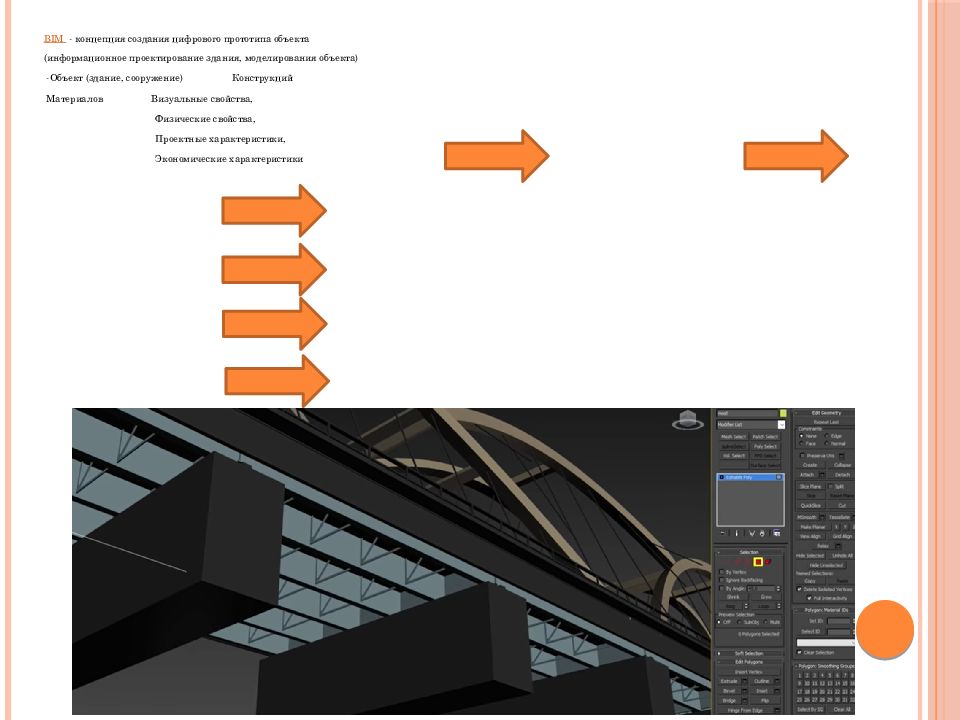Collapse the Edit Geometry rollout
Screen dimensions: 960x720
(825, 413)
